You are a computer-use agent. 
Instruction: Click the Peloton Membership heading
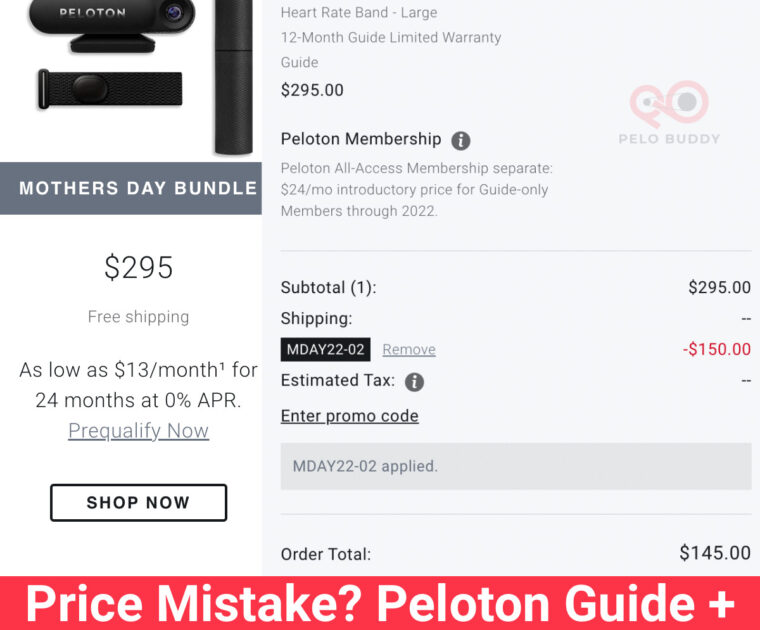361,139
